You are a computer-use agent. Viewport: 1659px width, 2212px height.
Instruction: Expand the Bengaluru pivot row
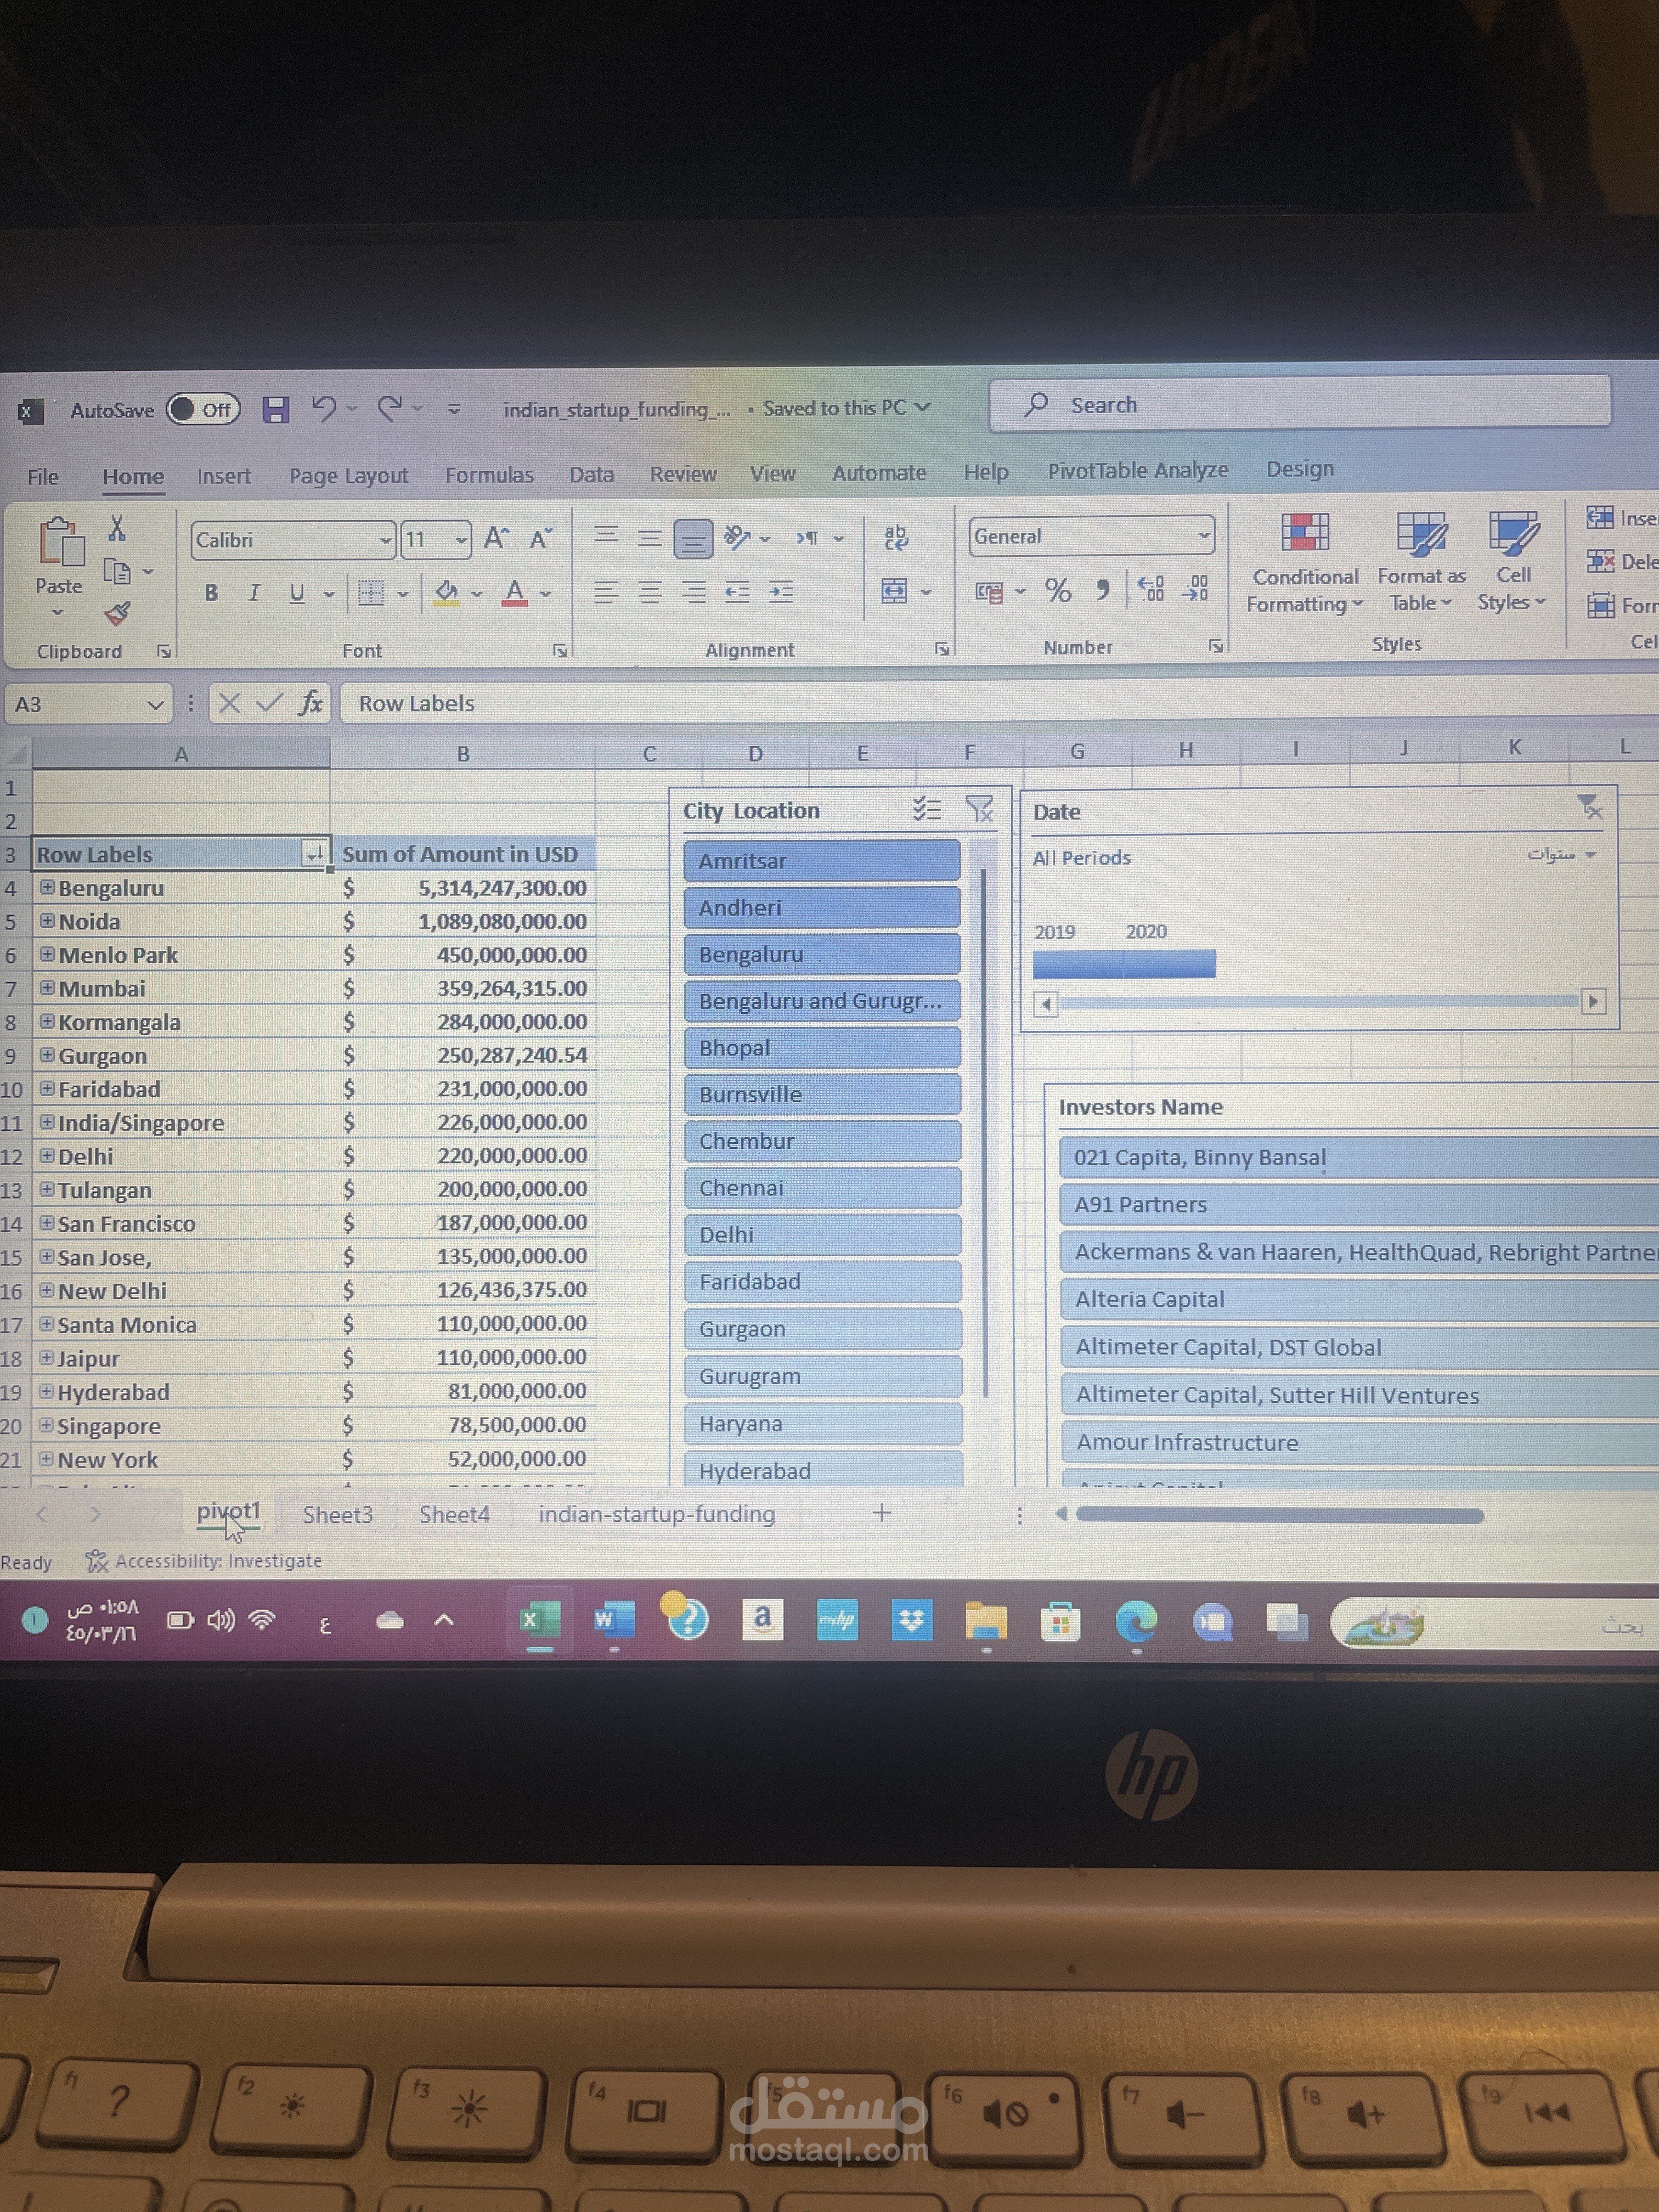[47, 887]
